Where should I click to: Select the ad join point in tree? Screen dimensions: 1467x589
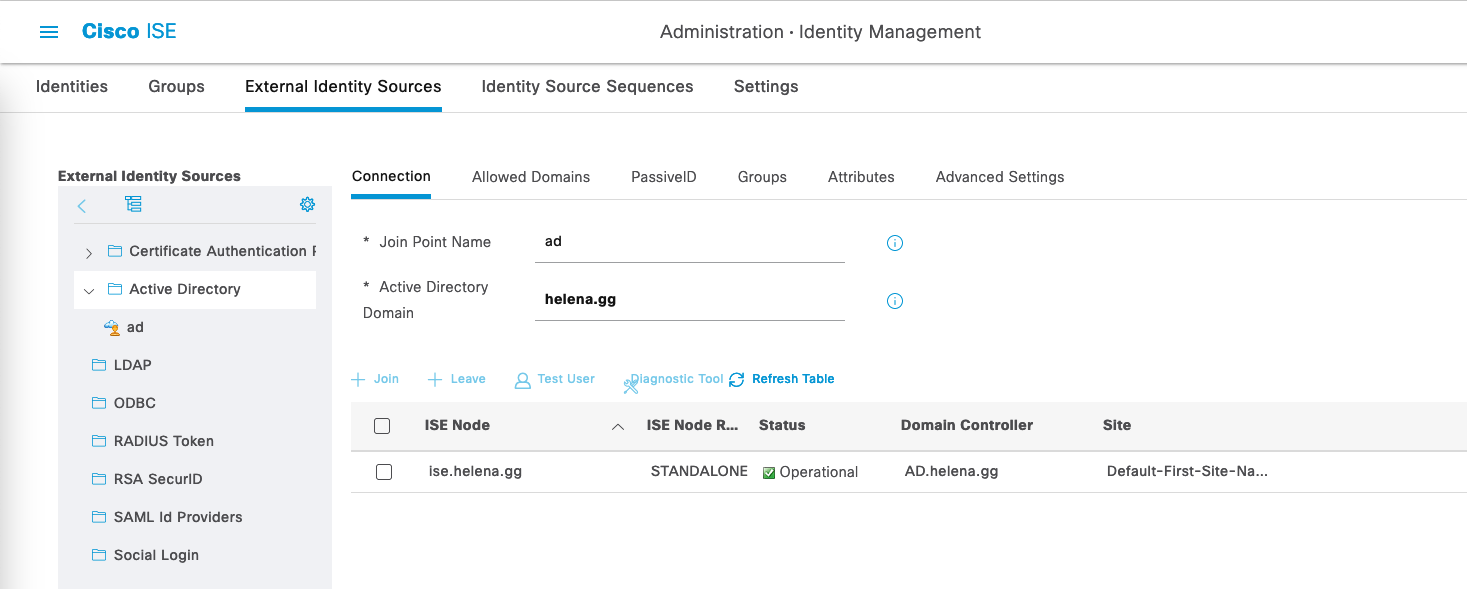pos(134,327)
